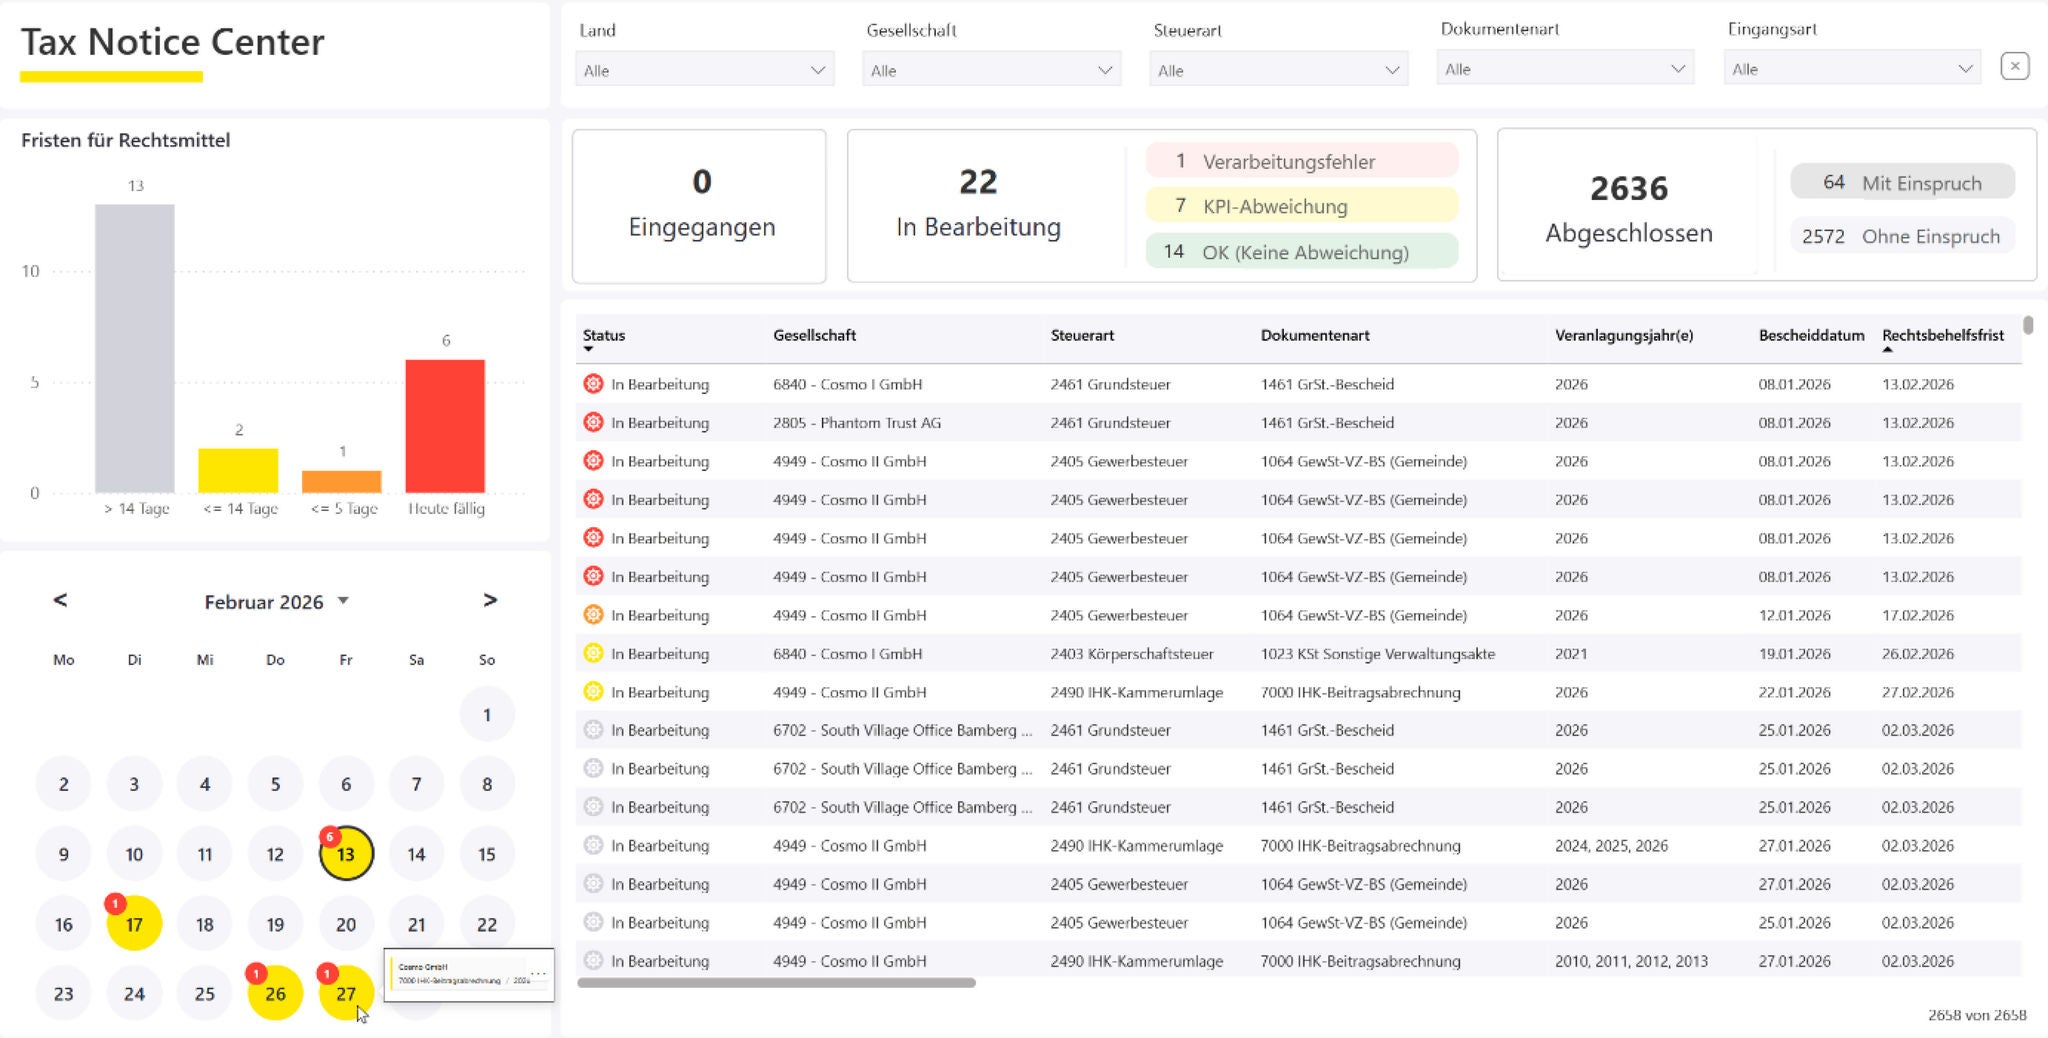The height and width of the screenshot is (1038, 2048).
Task: Select calendar day 17
Action: 134,924
